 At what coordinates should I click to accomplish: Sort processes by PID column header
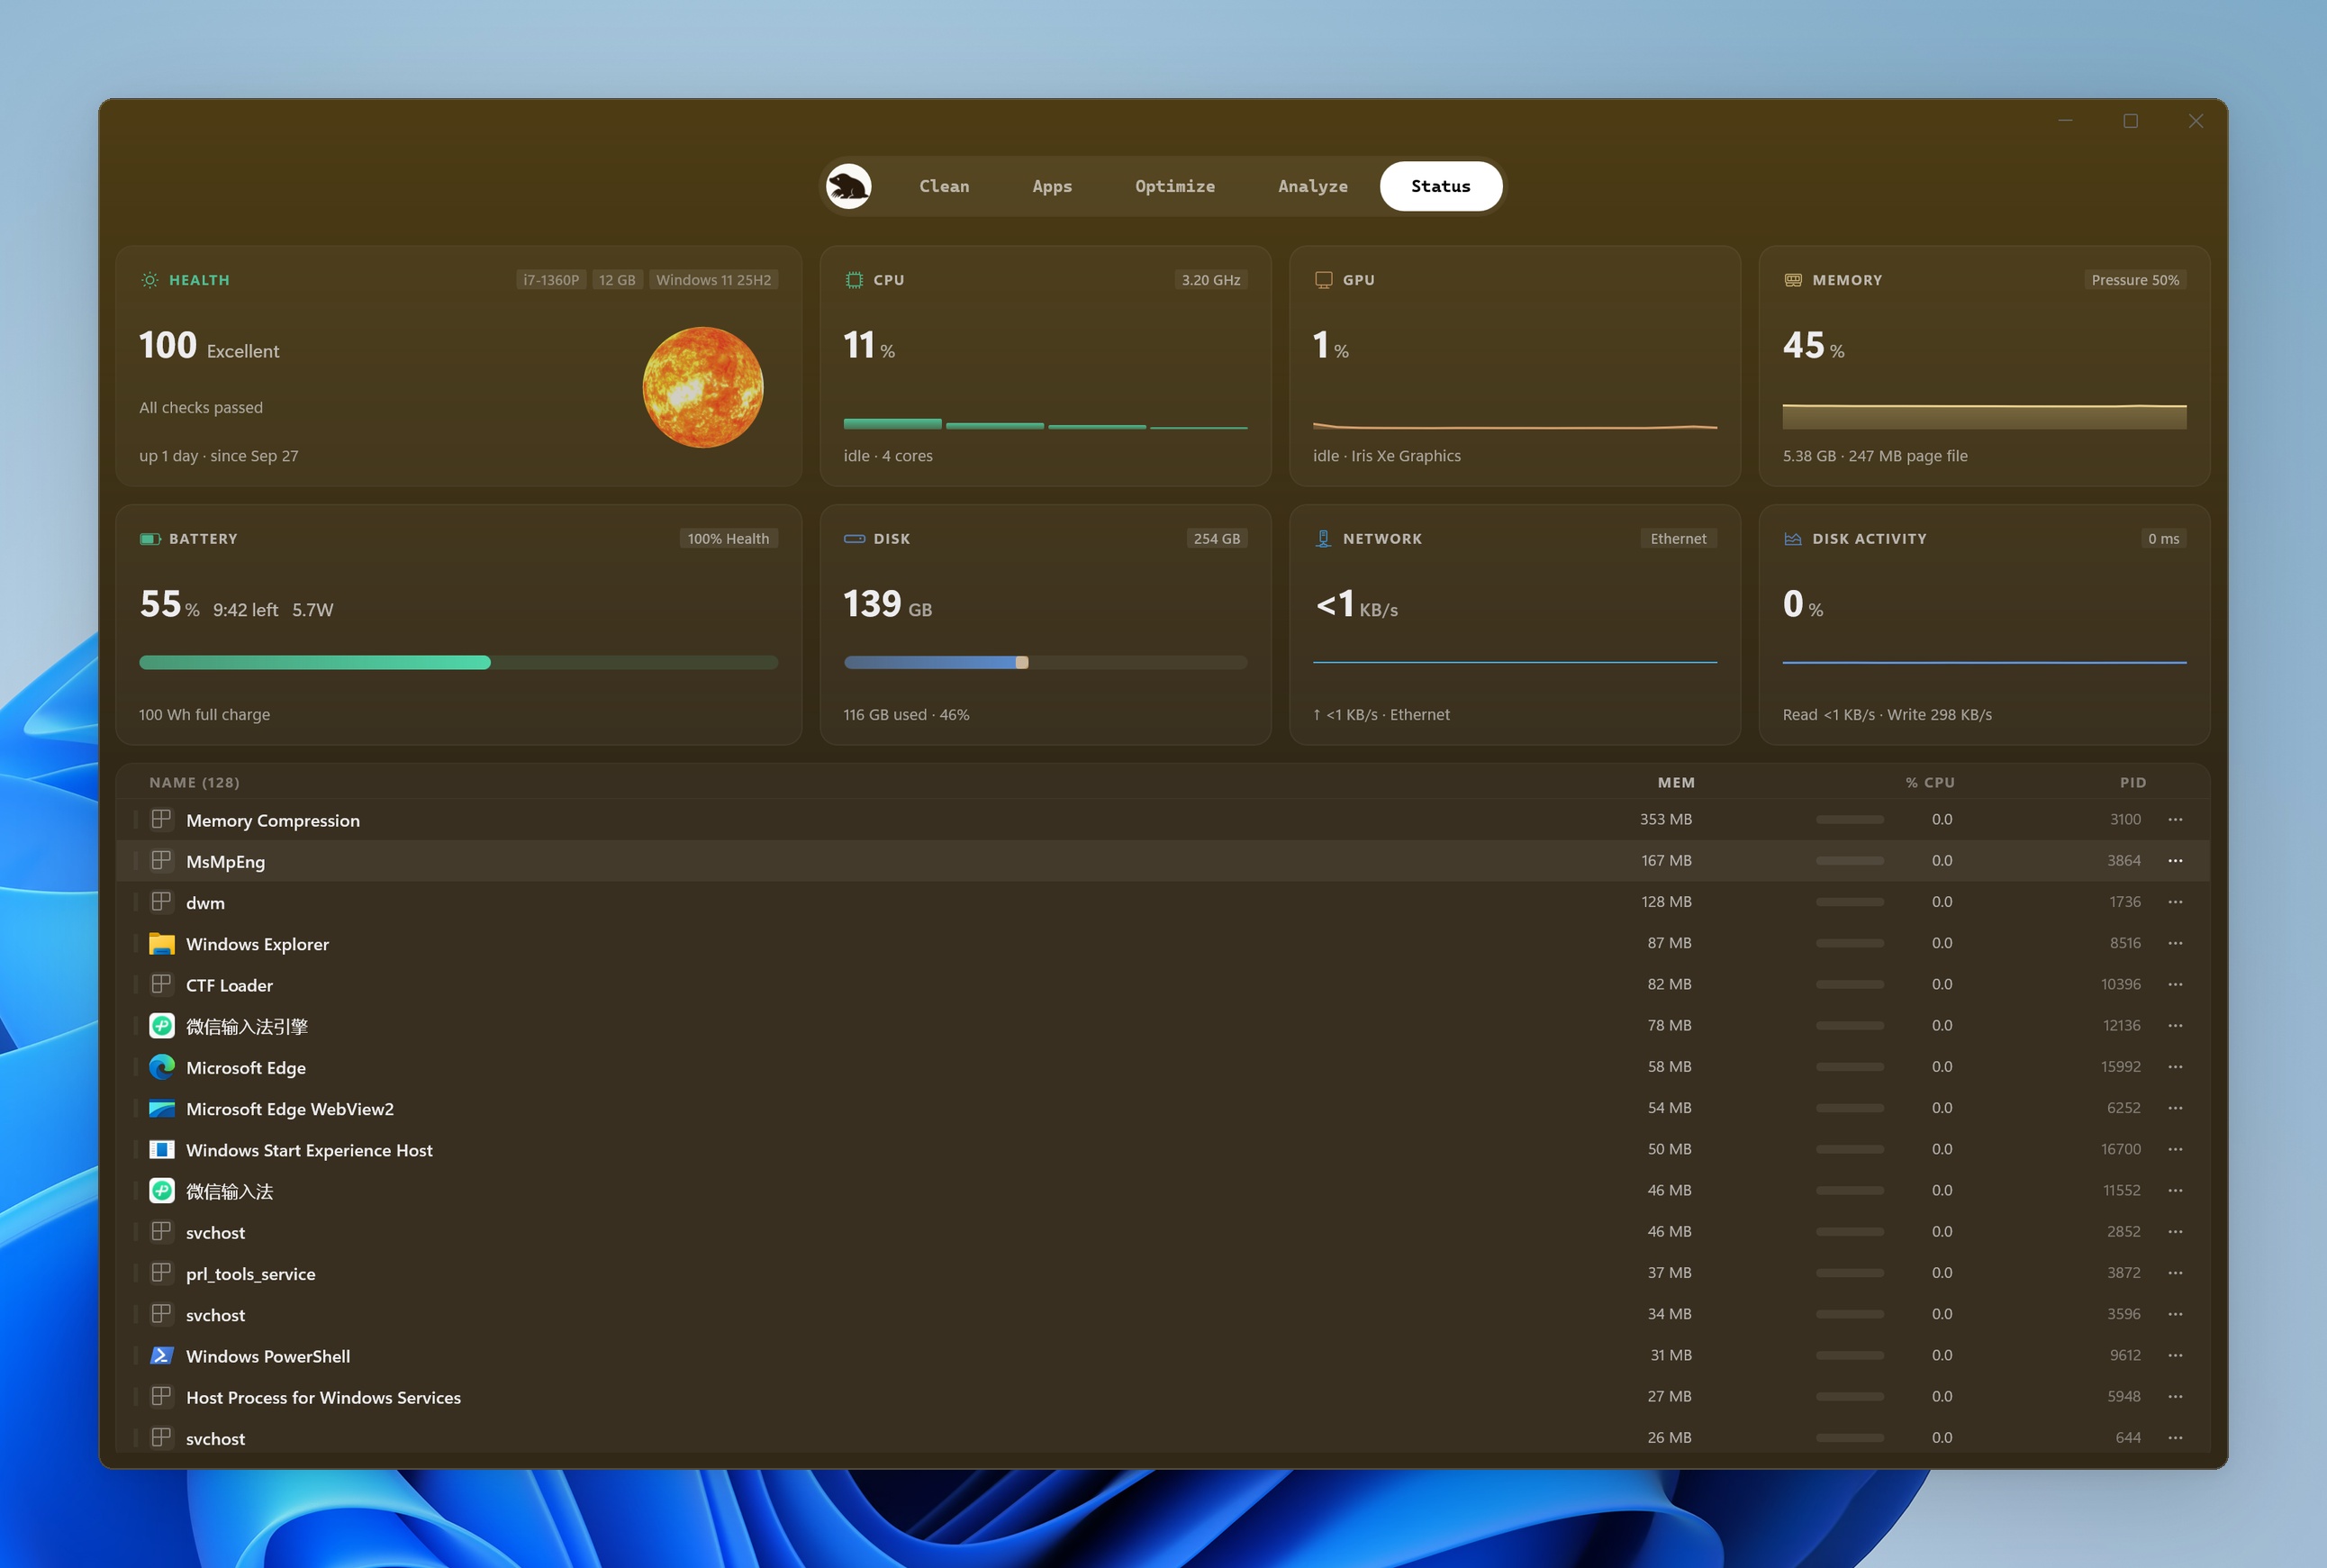click(2132, 783)
